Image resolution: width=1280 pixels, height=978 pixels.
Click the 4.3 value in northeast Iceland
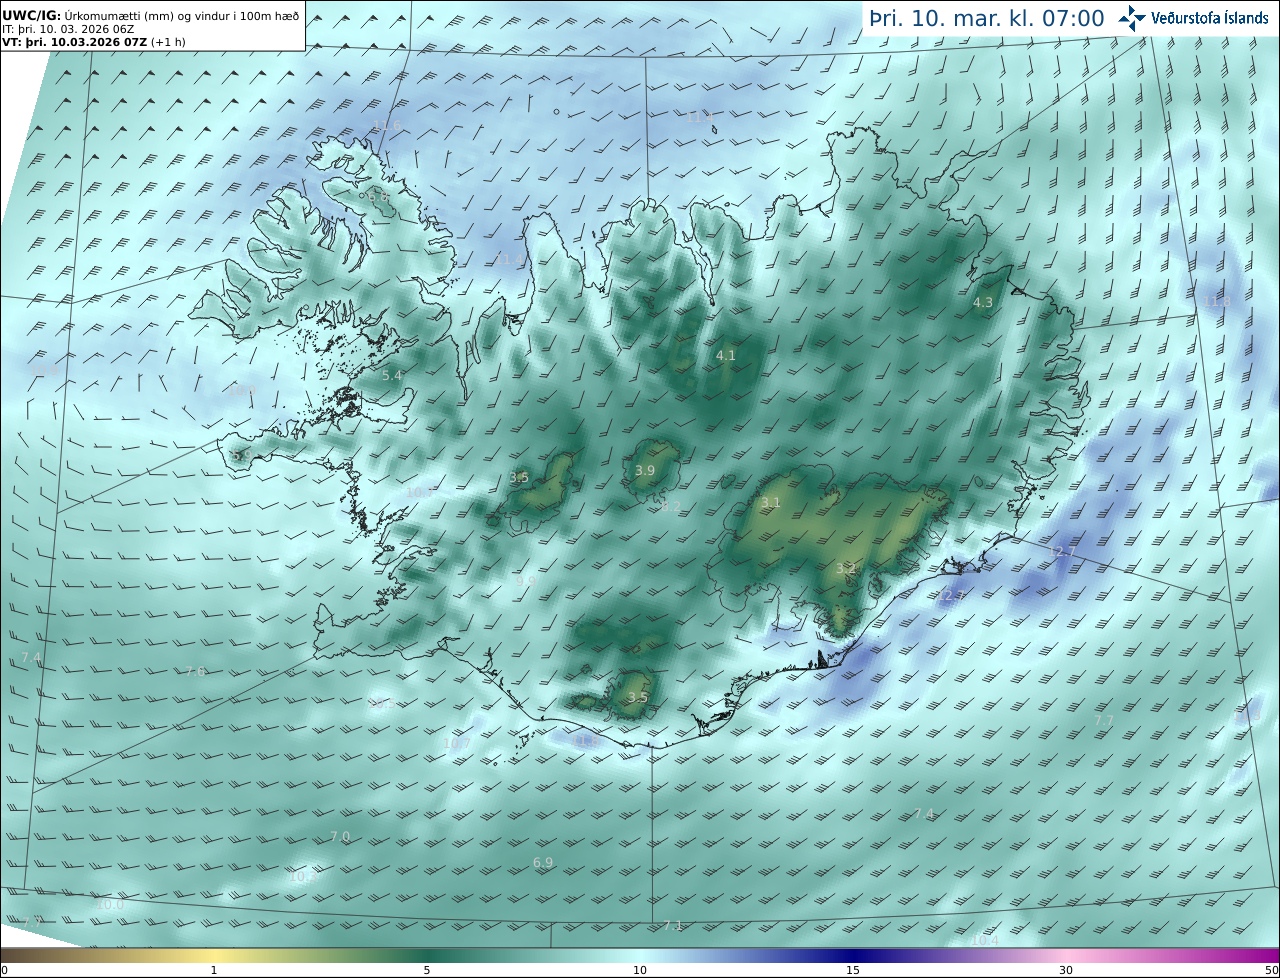pos(983,302)
